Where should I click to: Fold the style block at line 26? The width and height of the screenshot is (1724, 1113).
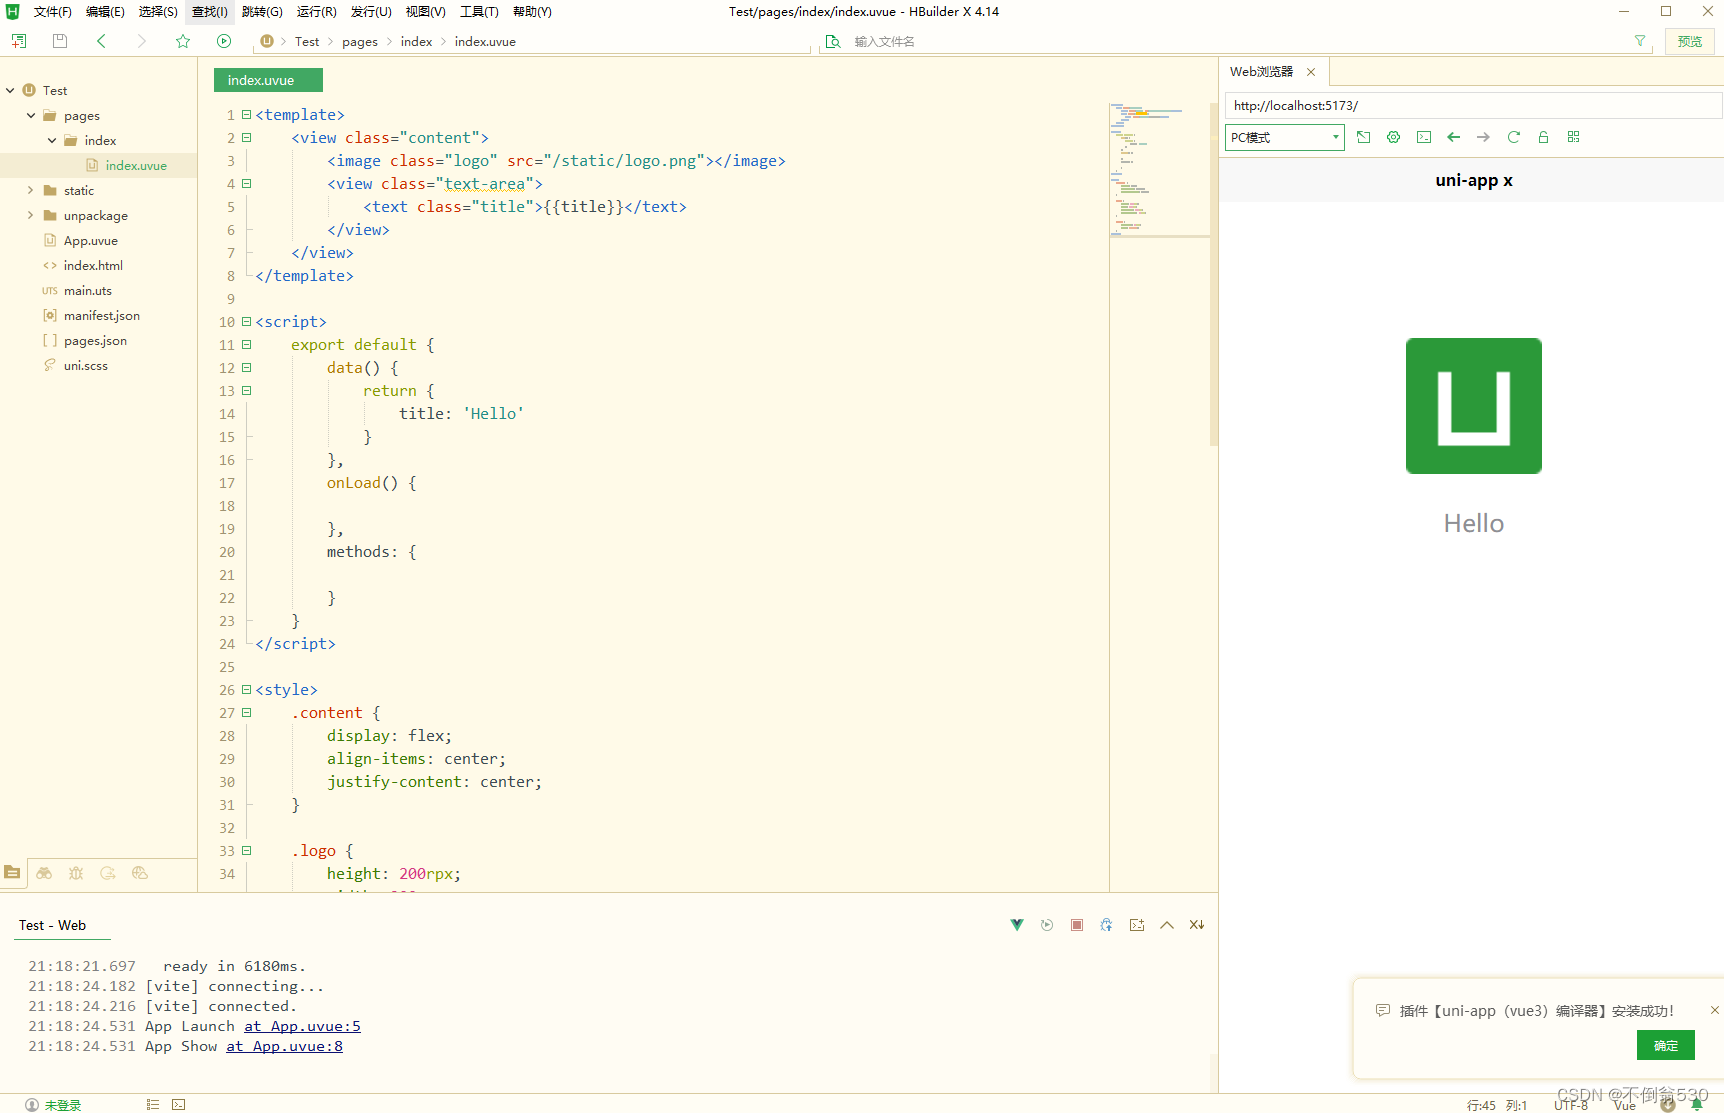coord(247,690)
